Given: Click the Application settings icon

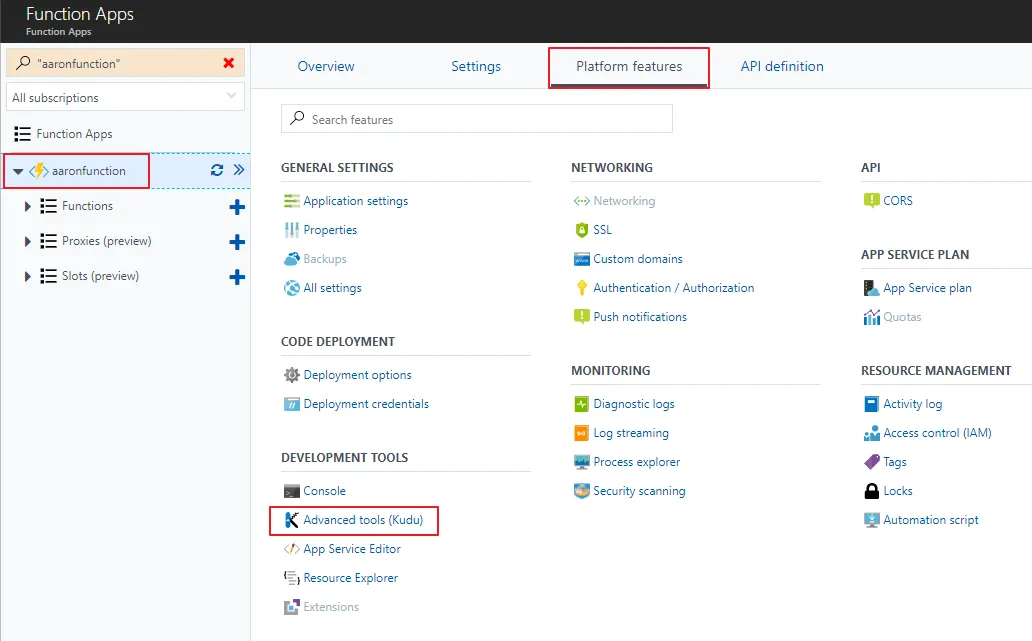Looking at the screenshot, I should point(292,201).
